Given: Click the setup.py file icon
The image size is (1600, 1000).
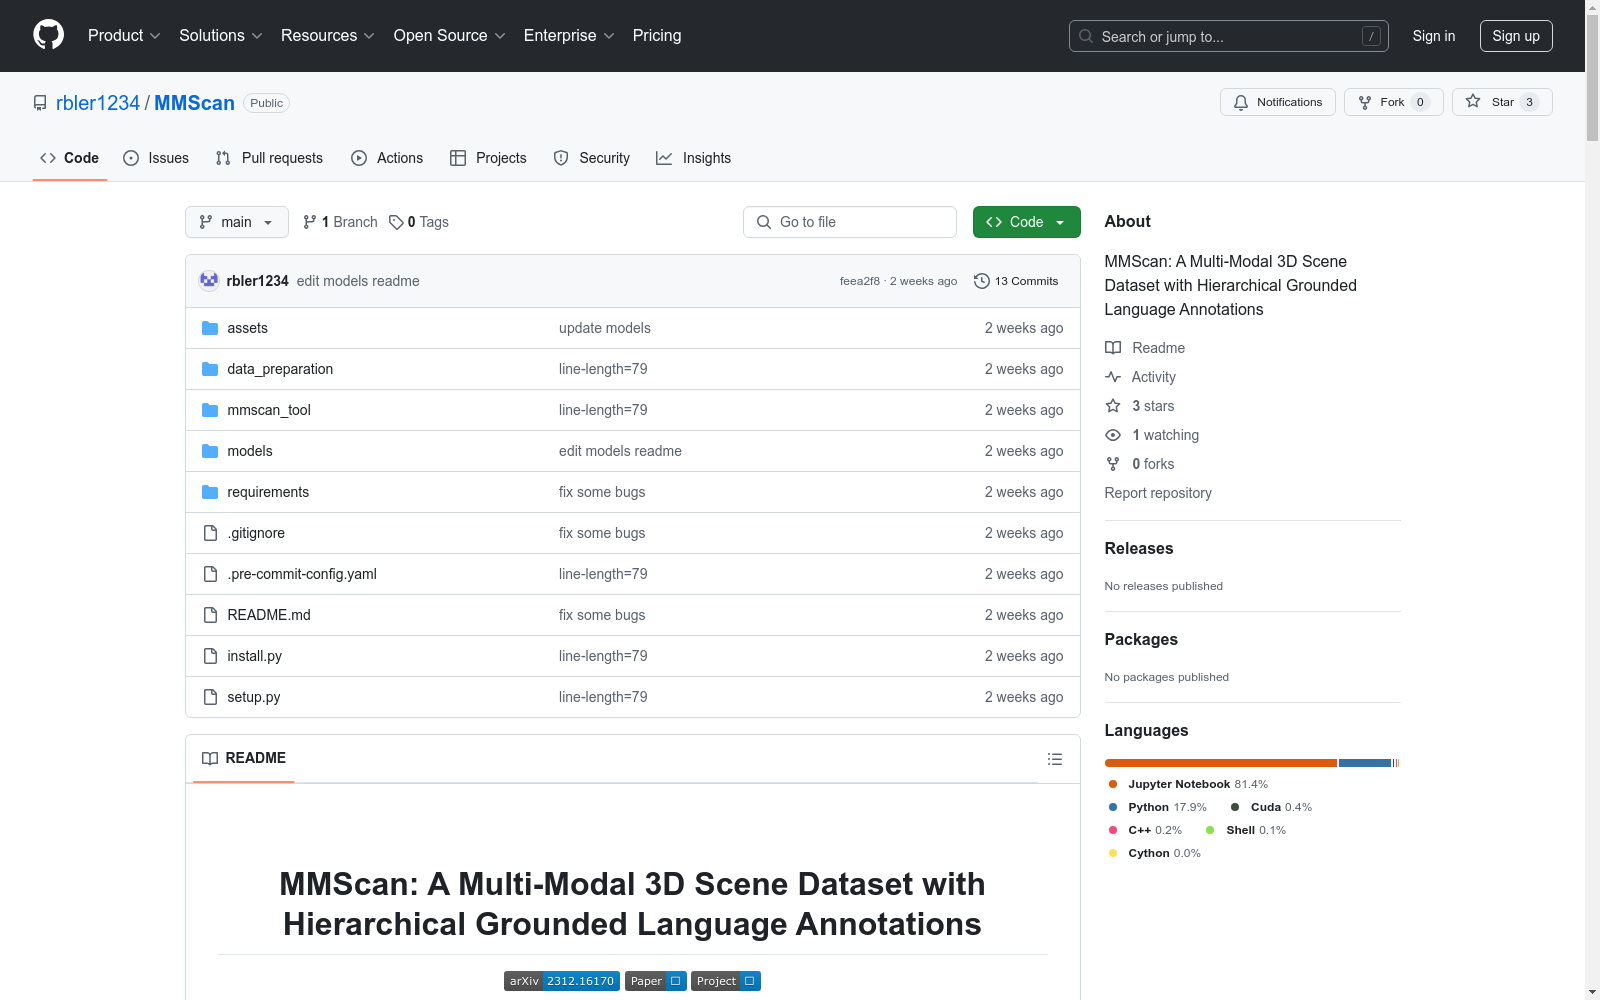Looking at the screenshot, I should point(210,697).
